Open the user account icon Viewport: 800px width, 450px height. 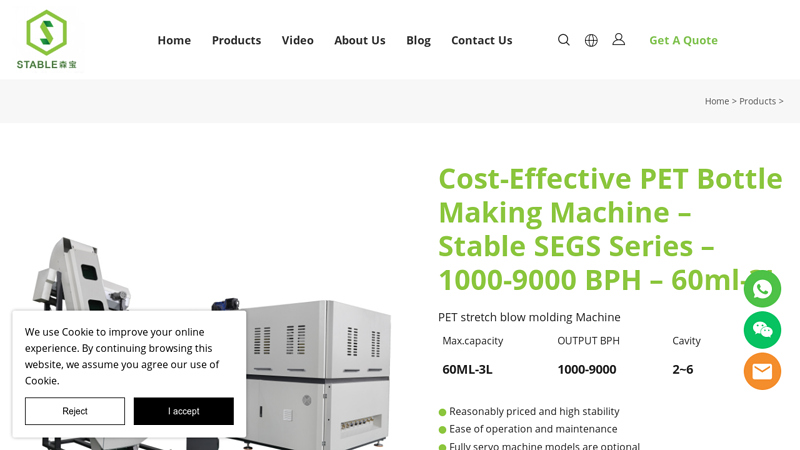(x=618, y=39)
